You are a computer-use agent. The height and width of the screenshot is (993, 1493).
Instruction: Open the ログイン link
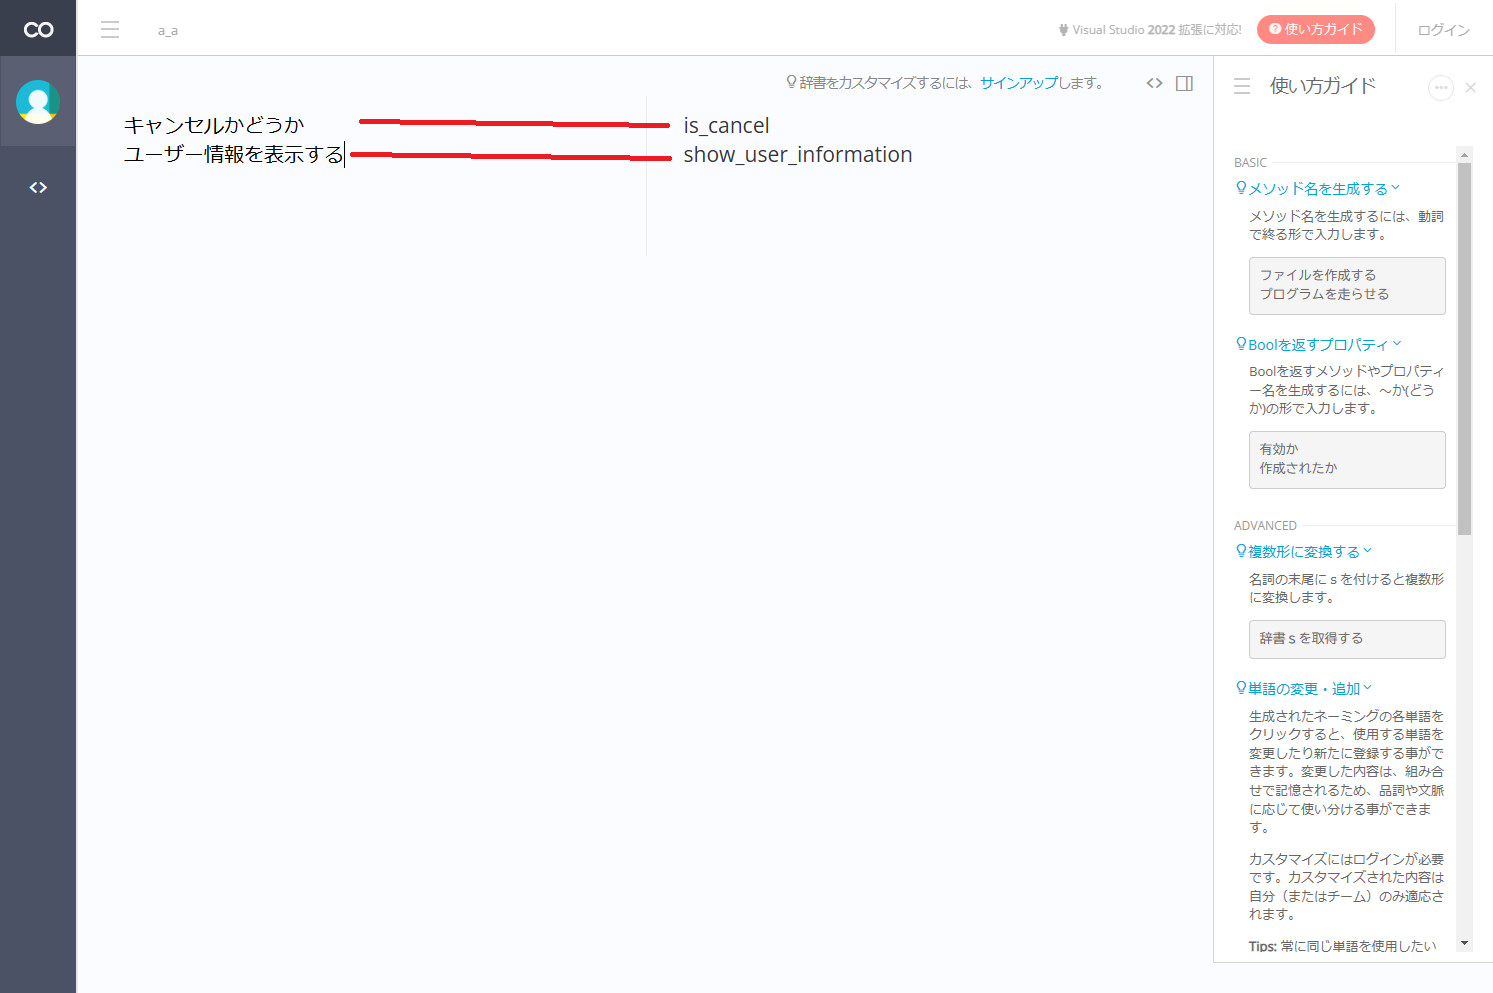1444,30
